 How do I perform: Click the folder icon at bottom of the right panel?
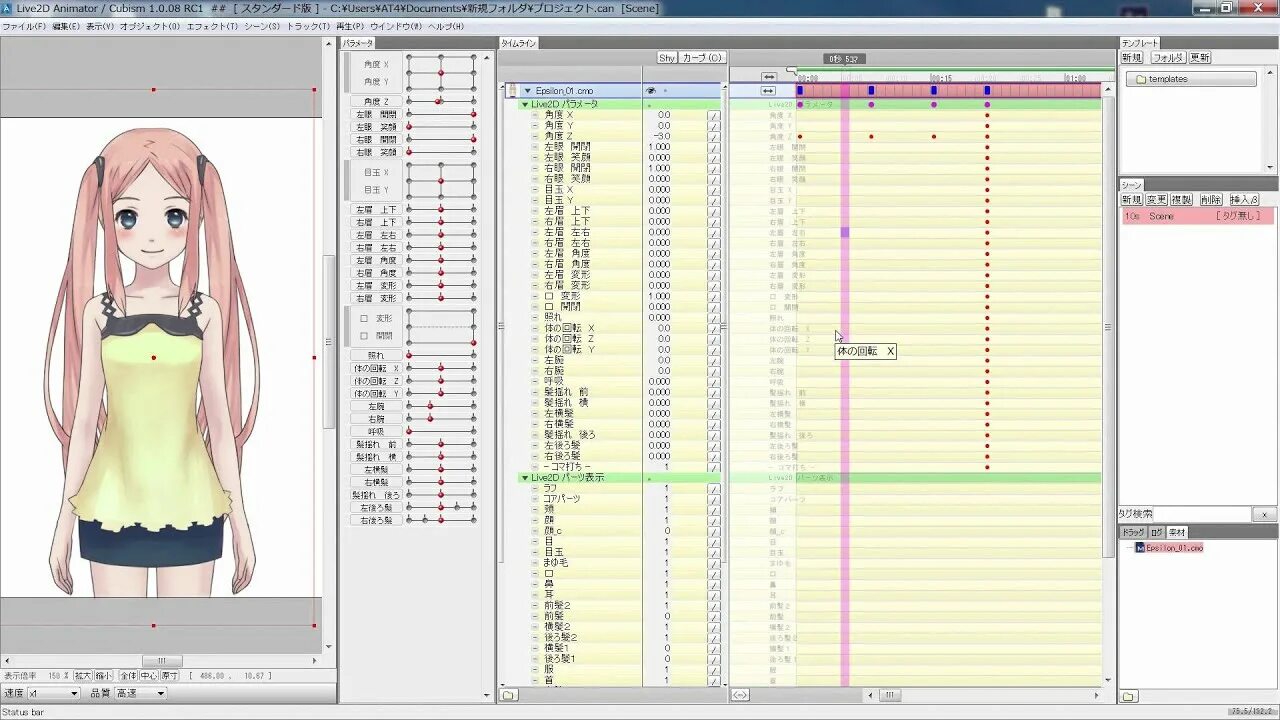click(x=1128, y=696)
